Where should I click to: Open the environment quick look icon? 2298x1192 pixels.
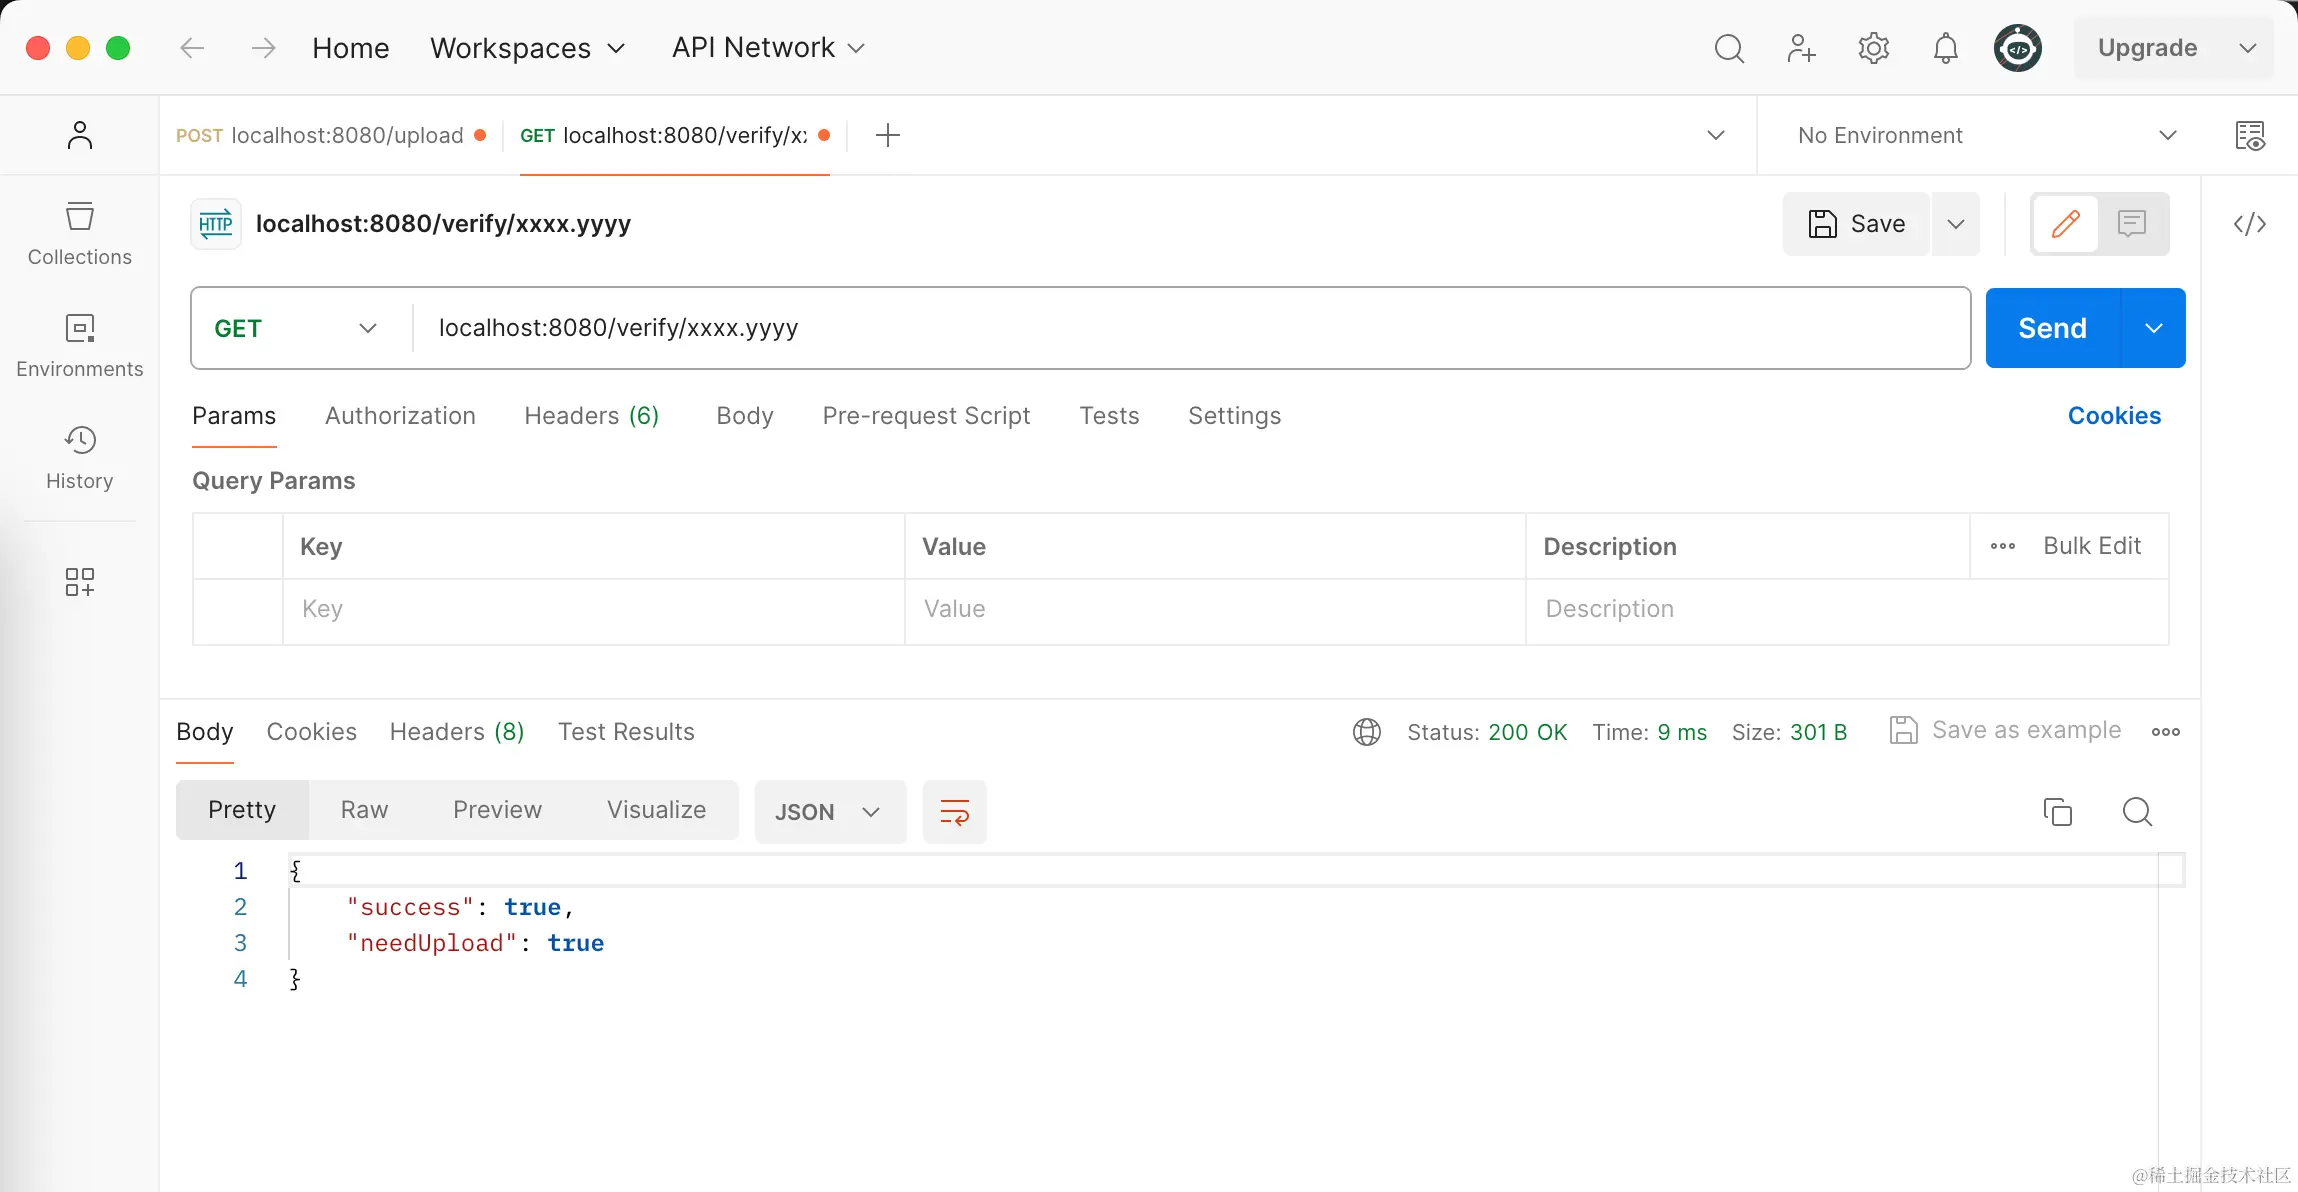2250,135
